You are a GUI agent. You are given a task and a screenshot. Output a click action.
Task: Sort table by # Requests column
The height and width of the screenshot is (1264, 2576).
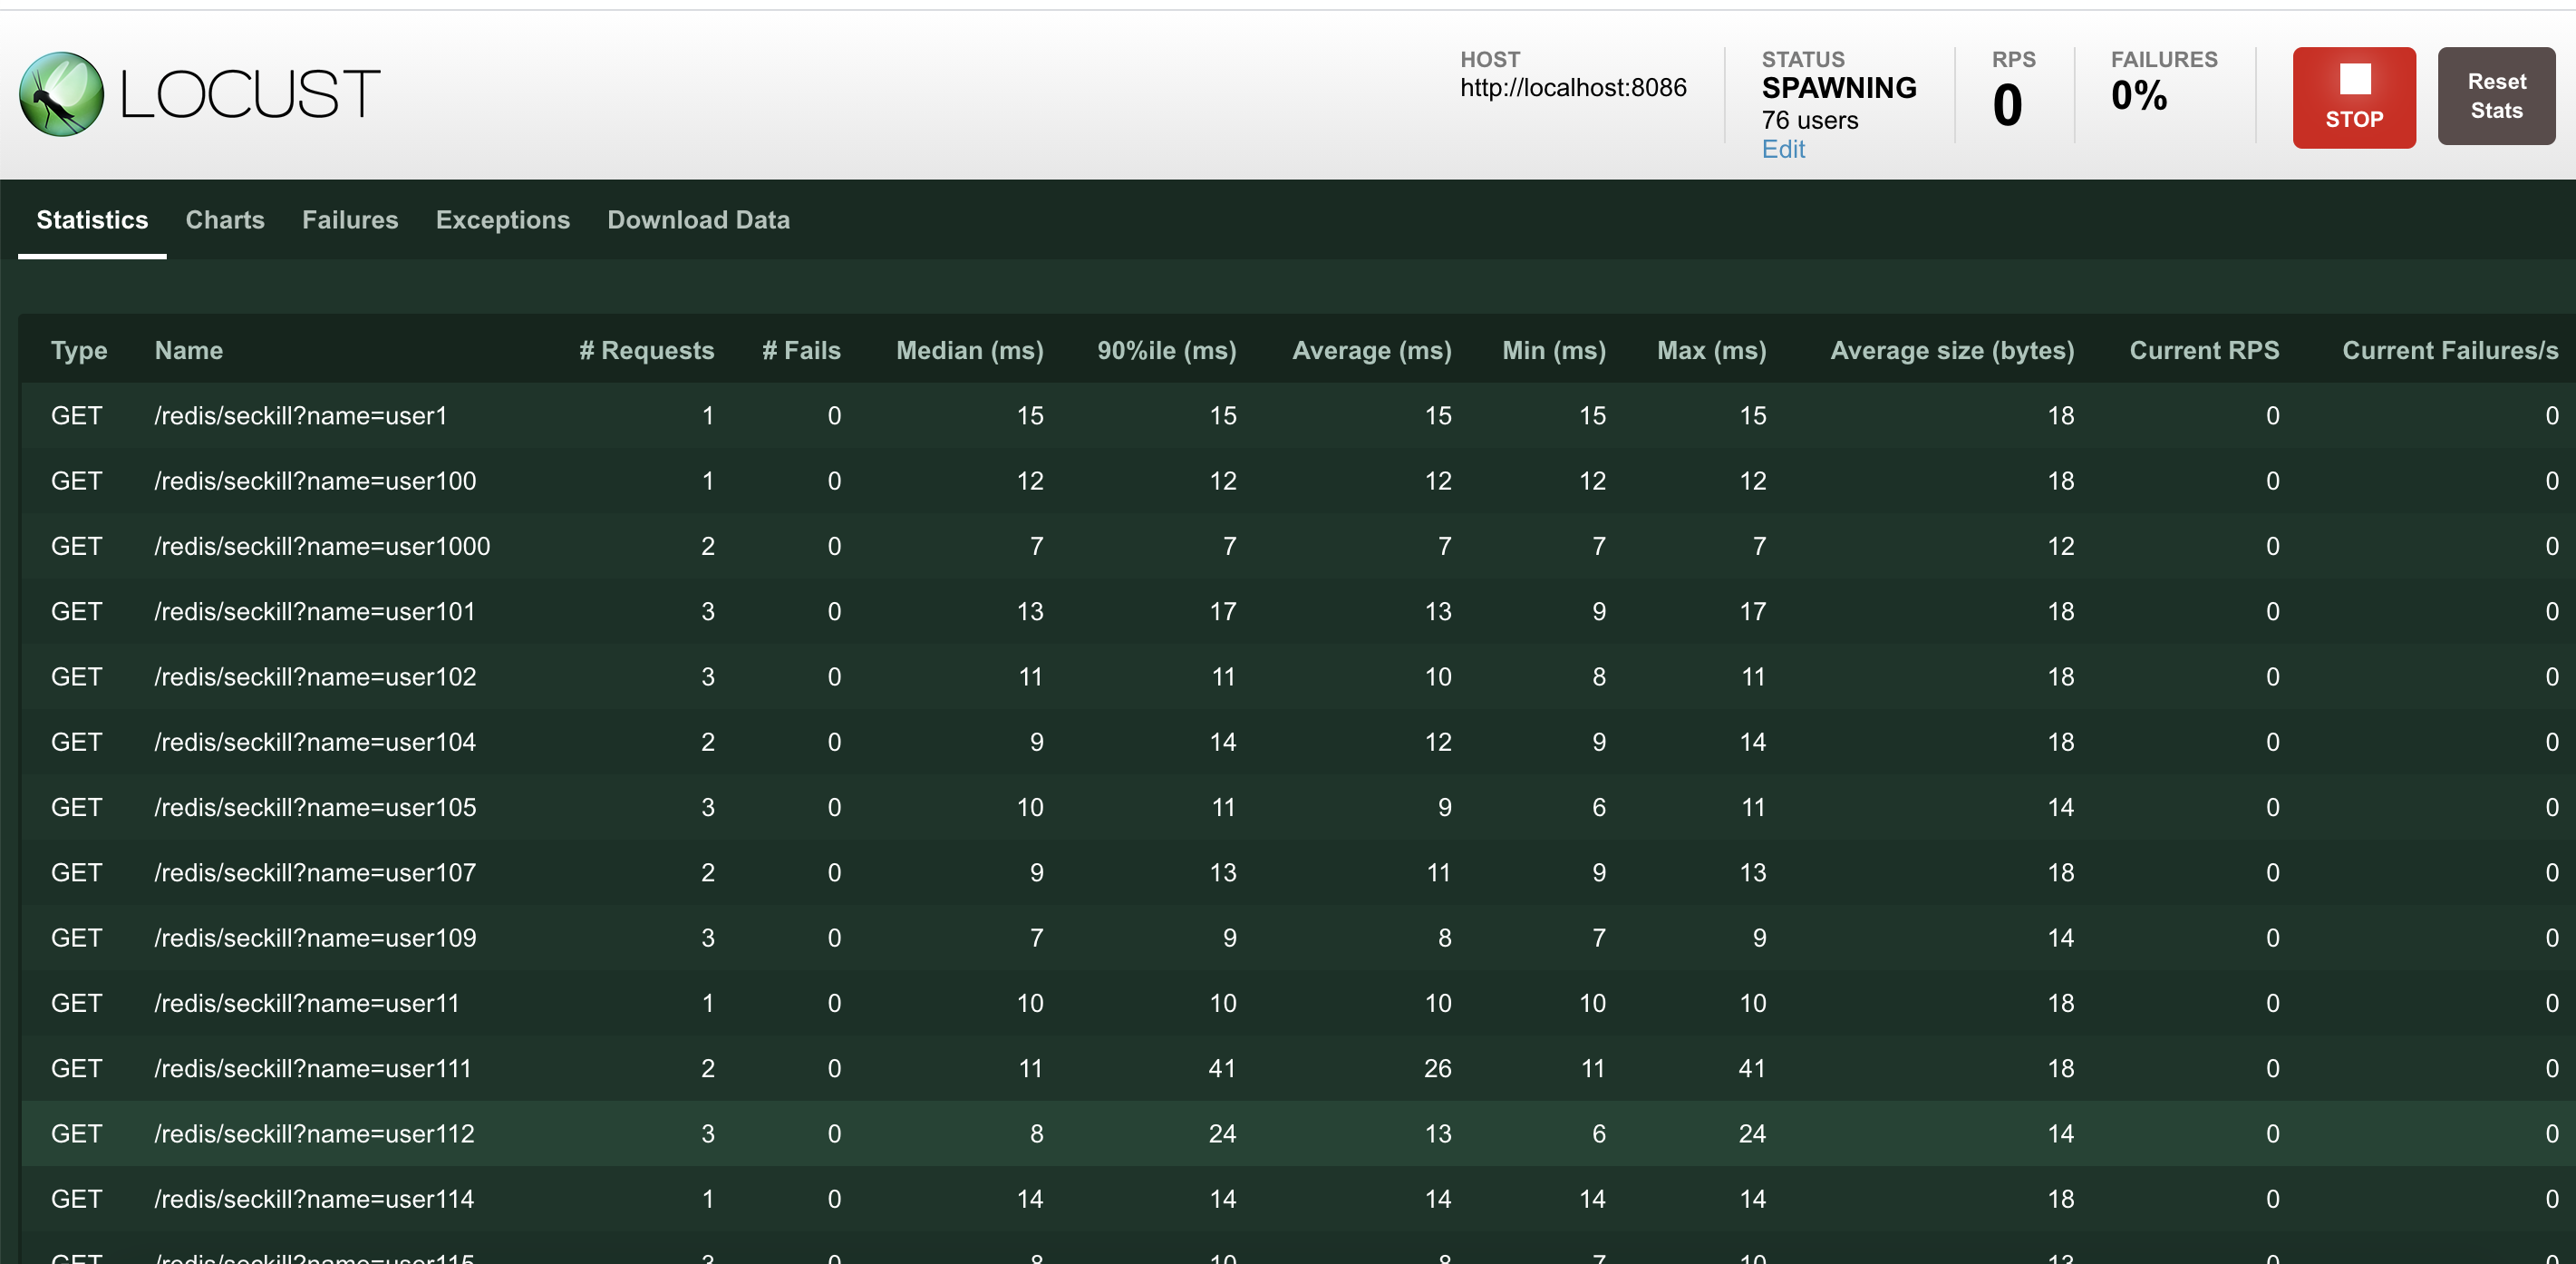(x=646, y=350)
